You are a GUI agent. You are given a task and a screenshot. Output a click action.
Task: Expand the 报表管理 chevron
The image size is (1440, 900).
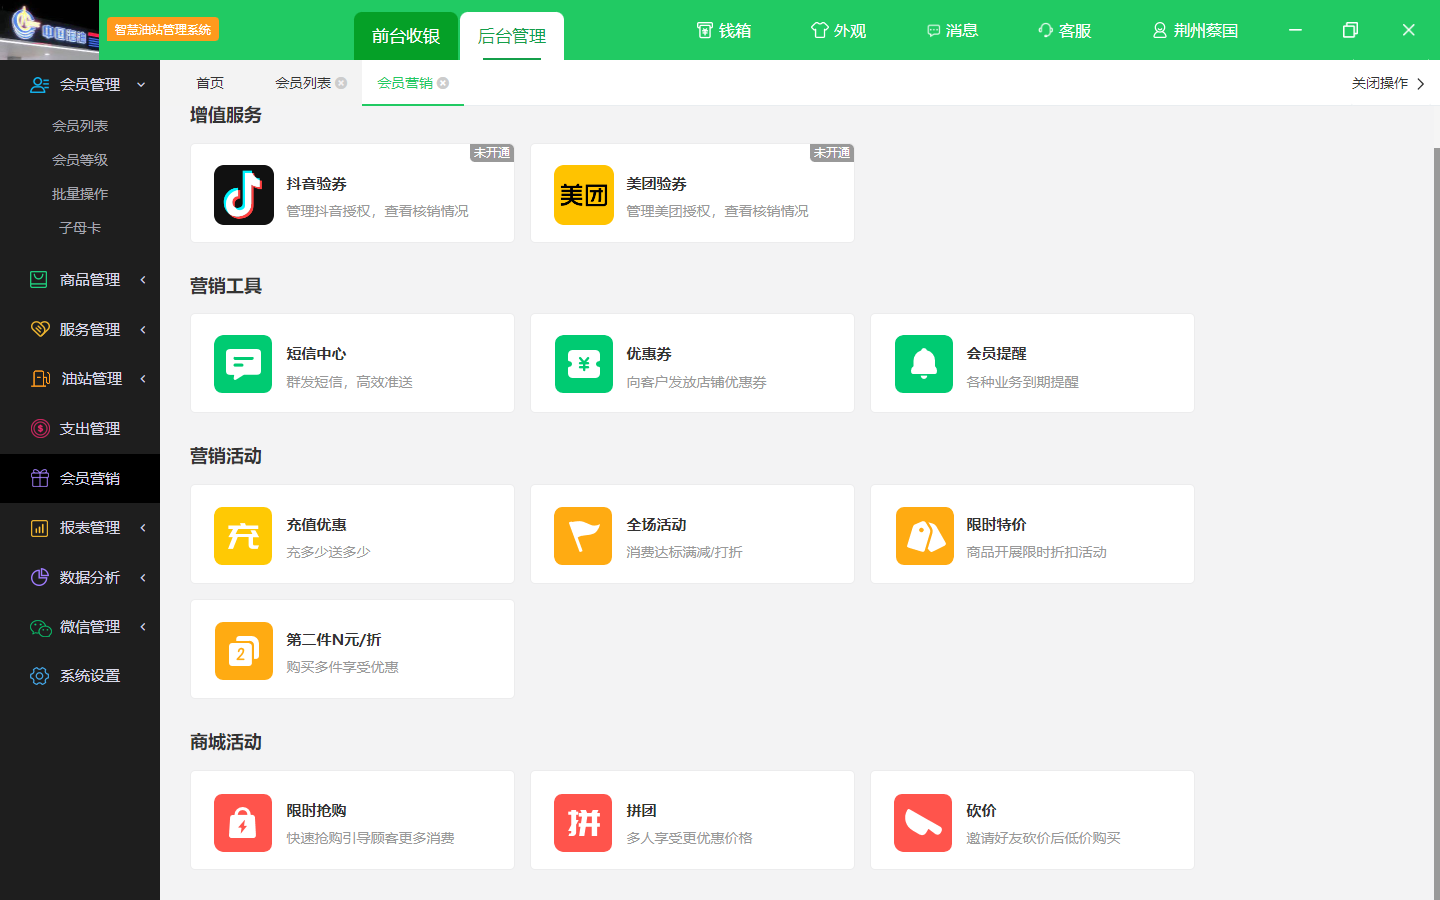143,527
